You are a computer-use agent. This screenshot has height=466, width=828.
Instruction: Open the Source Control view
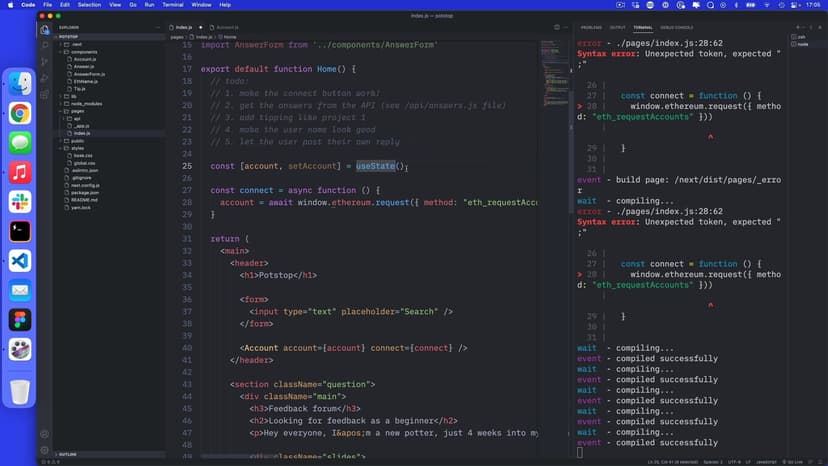[45, 61]
